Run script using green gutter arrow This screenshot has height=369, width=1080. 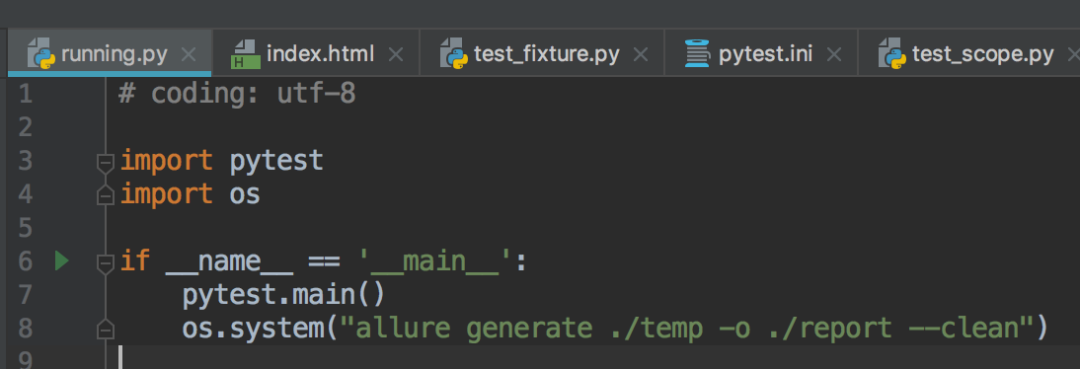tap(62, 261)
